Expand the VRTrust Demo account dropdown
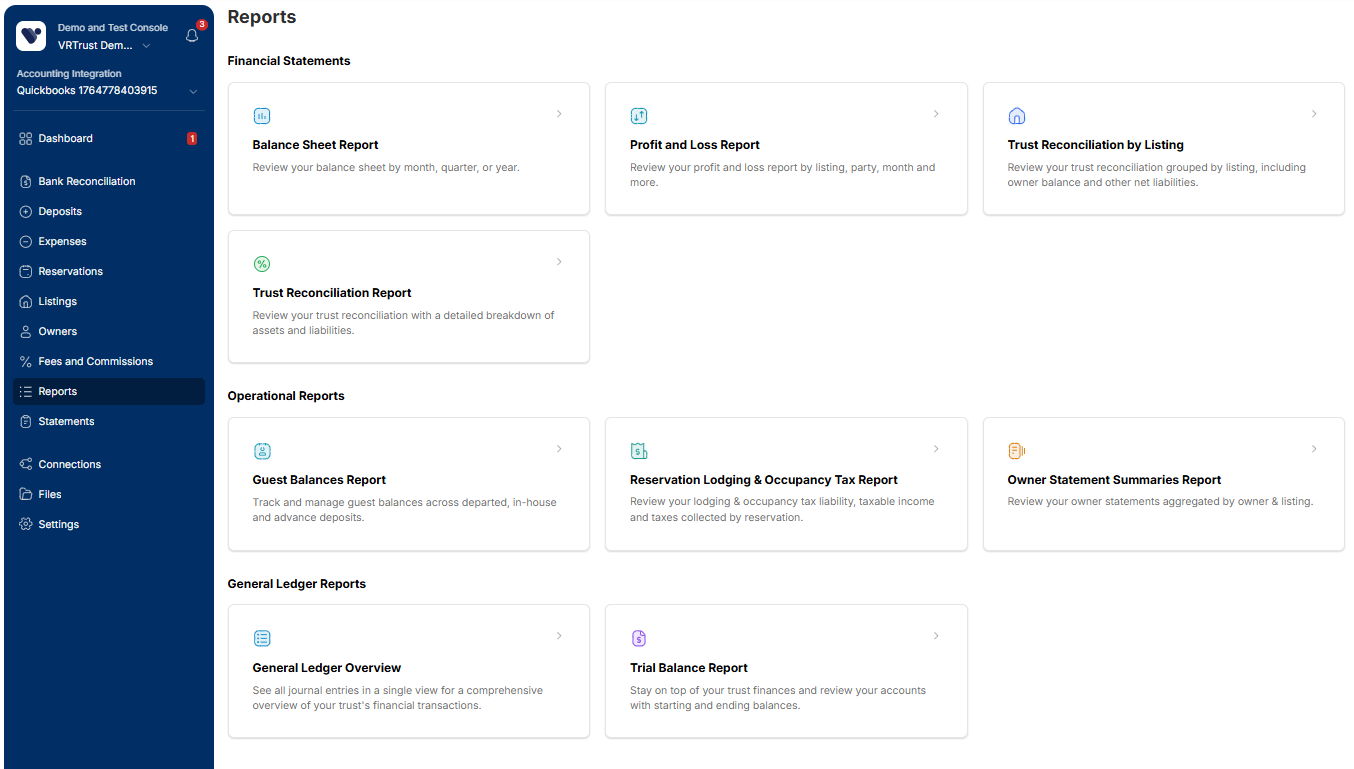Image resolution: width=1354 pixels, height=769 pixels. (x=146, y=46)
